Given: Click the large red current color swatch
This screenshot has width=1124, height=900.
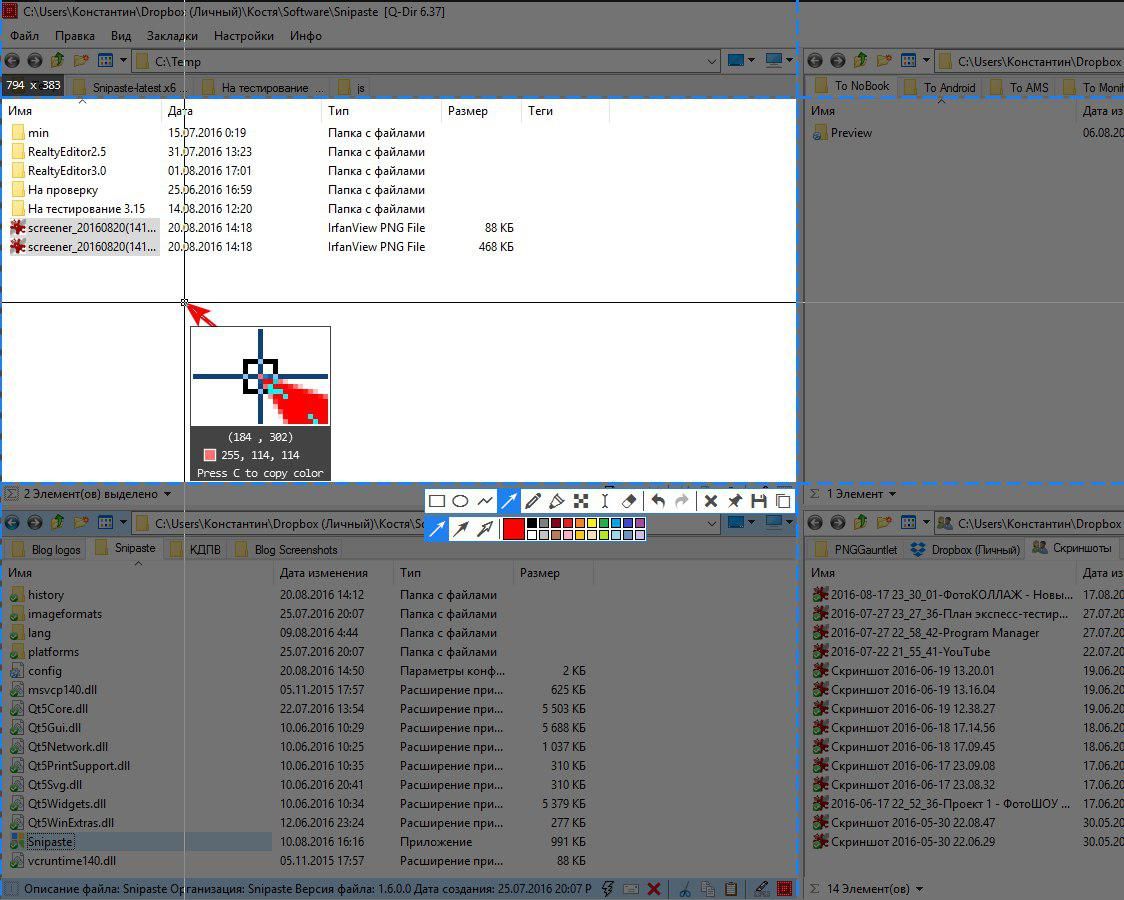Looking at the screenshot, I should tap(513, 529).
